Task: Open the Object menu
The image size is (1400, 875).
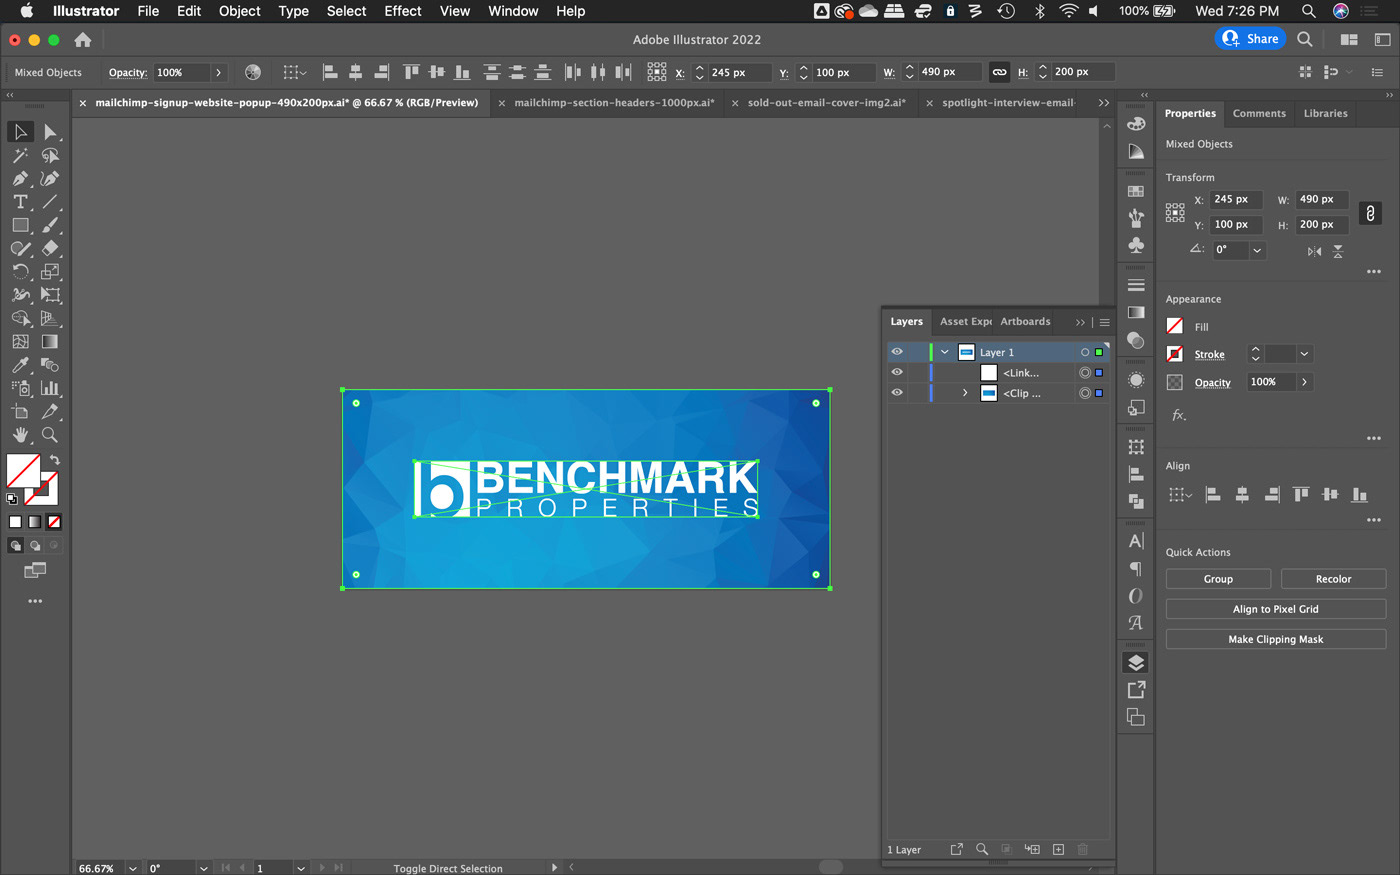Action: [240, 11]
